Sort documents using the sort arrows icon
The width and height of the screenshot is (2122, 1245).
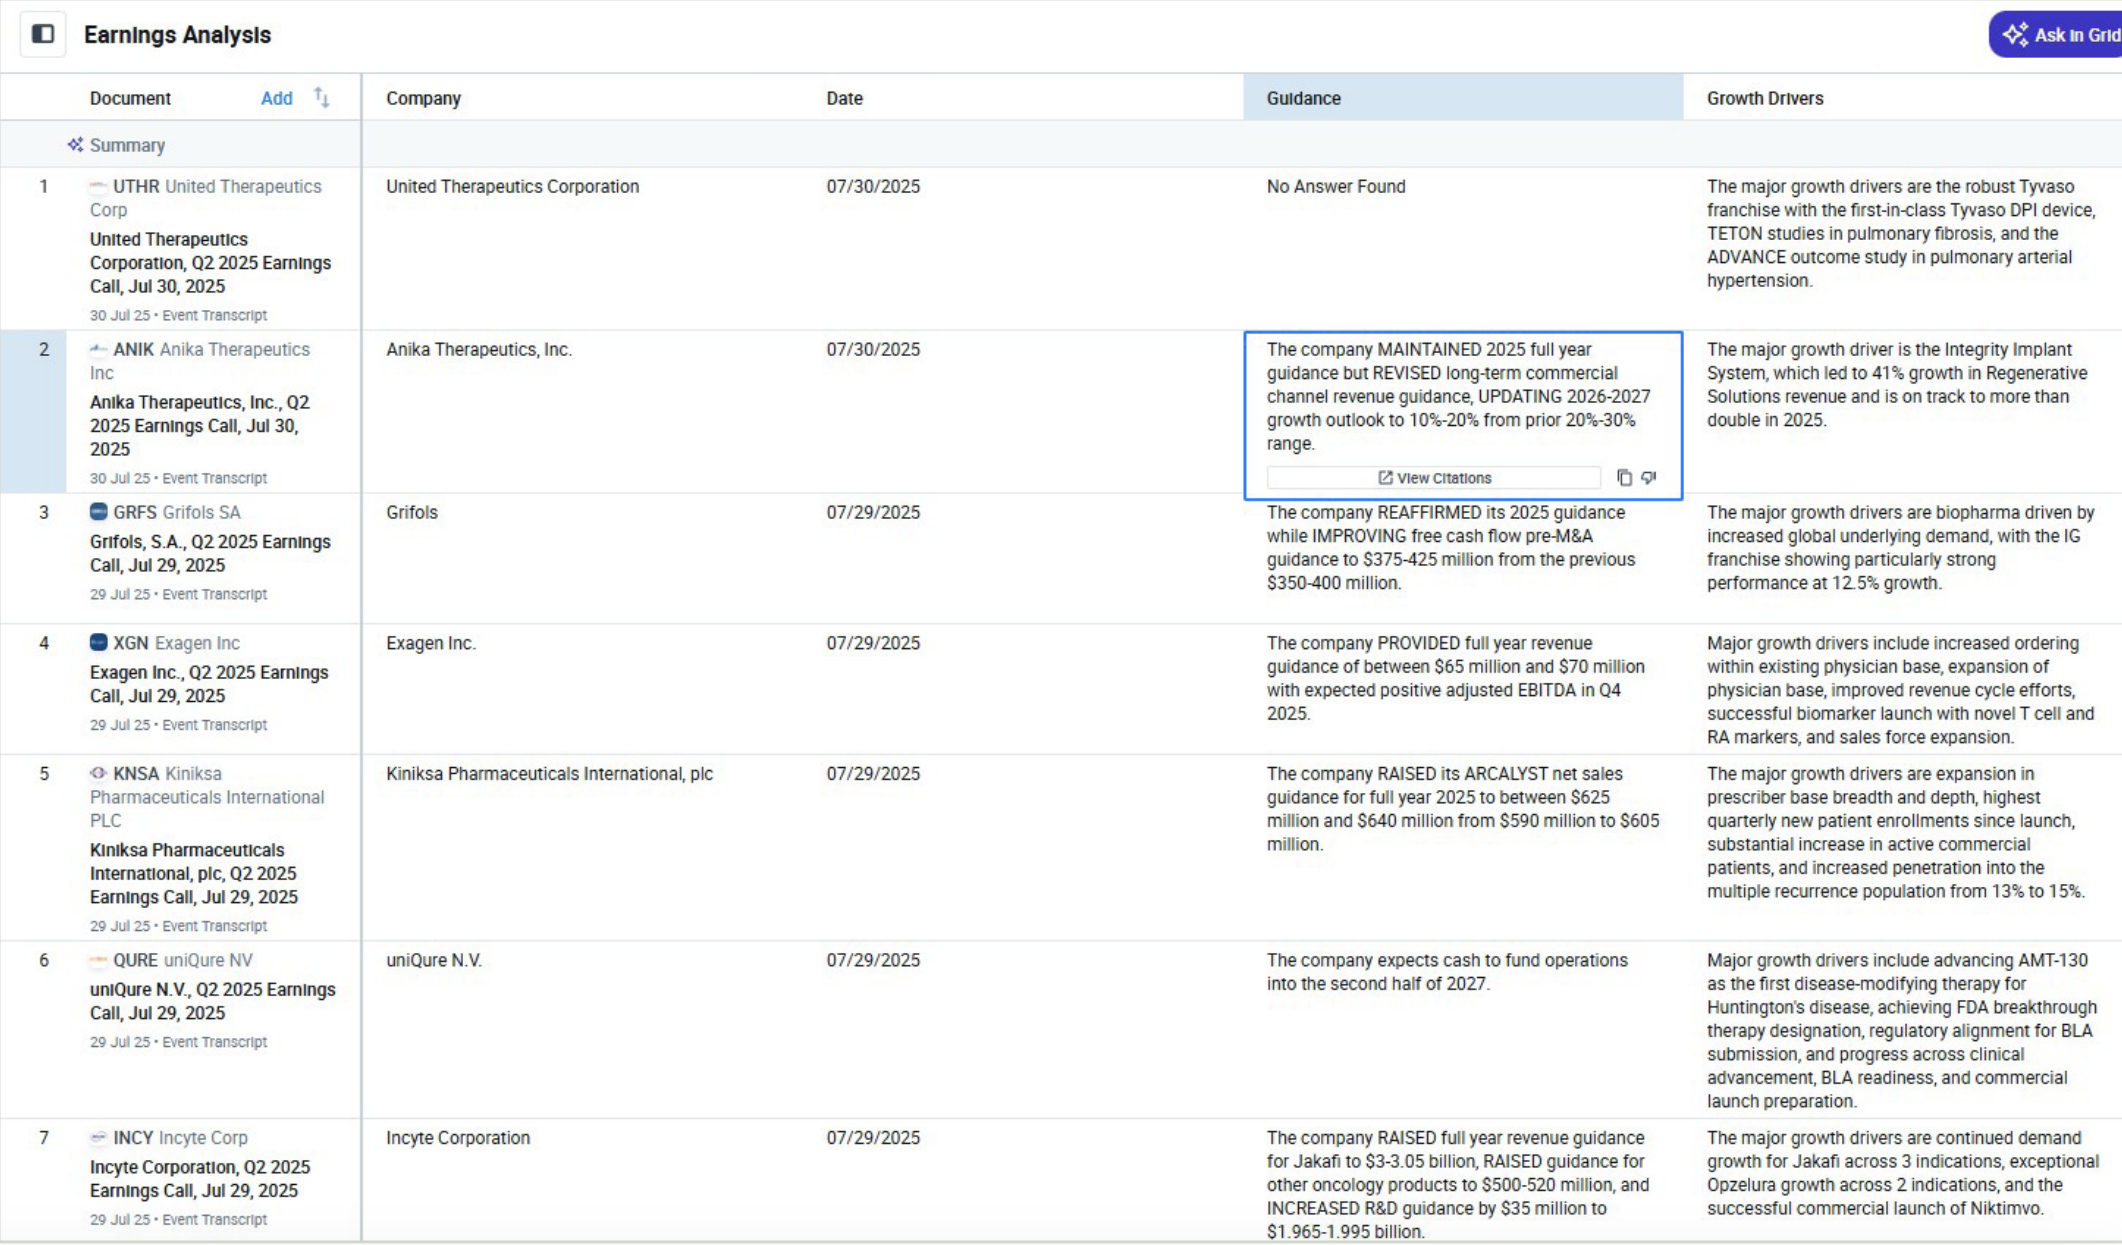coord(321,97)
